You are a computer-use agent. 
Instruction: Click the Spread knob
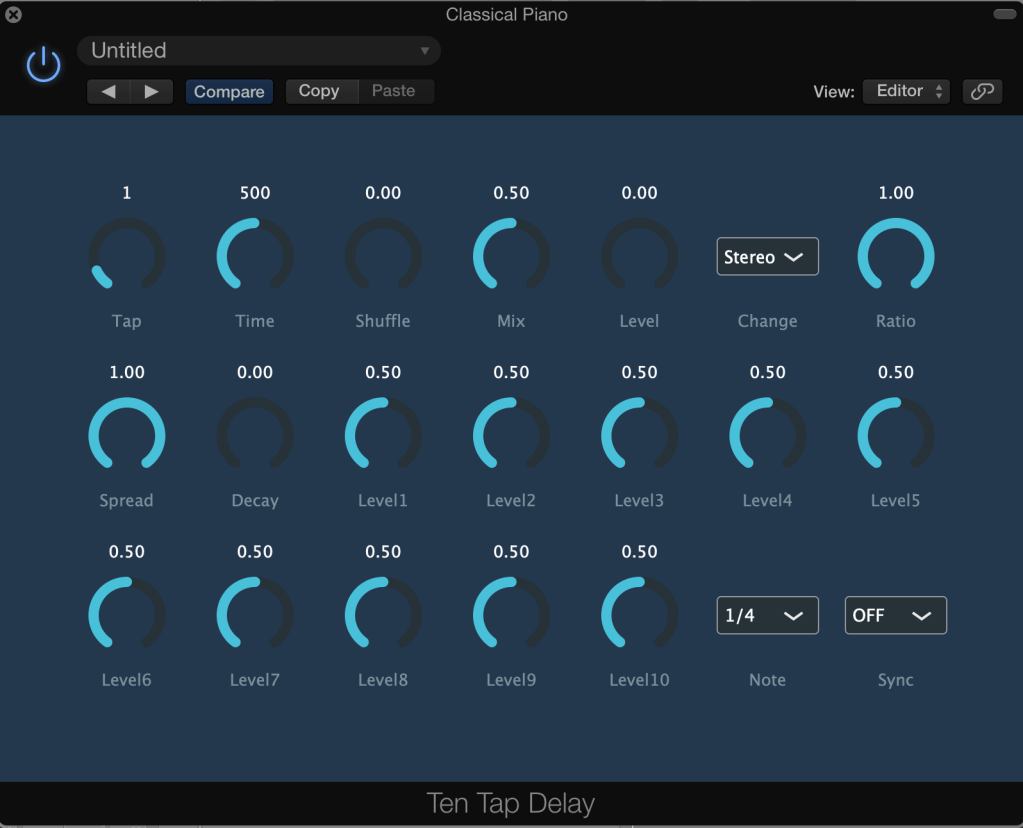click(x=127, y=436)
